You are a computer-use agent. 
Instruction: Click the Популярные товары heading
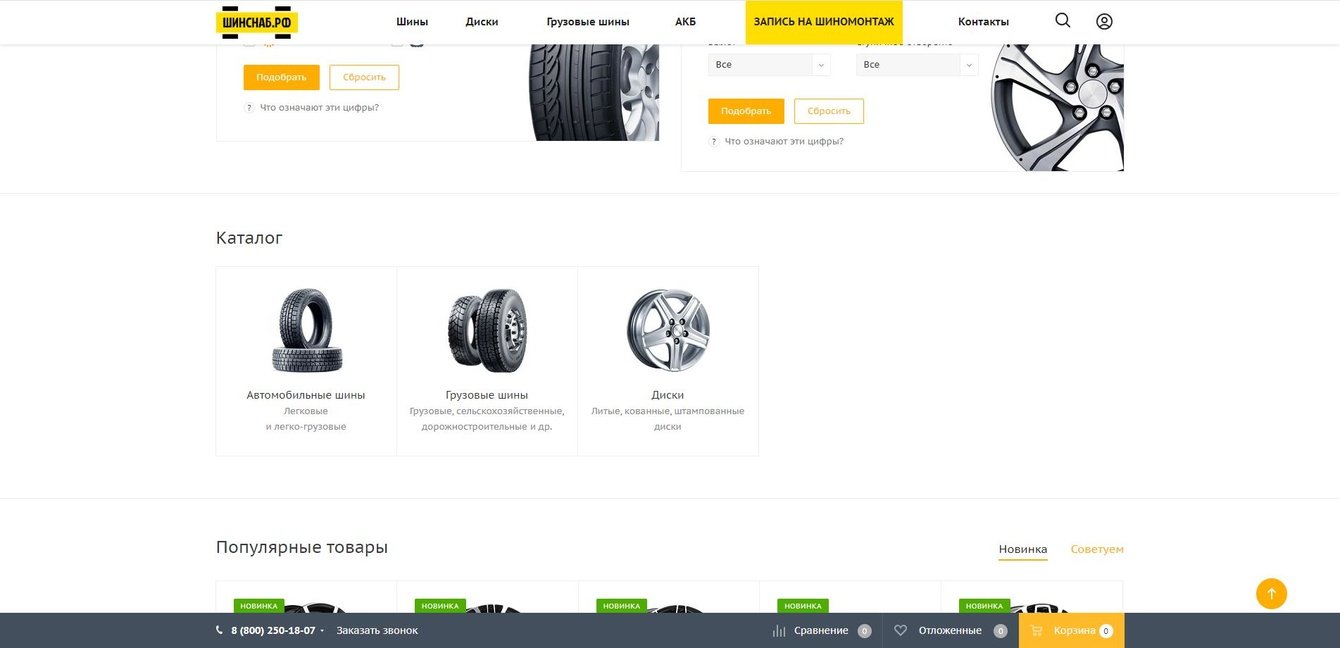tap(302, 547)
